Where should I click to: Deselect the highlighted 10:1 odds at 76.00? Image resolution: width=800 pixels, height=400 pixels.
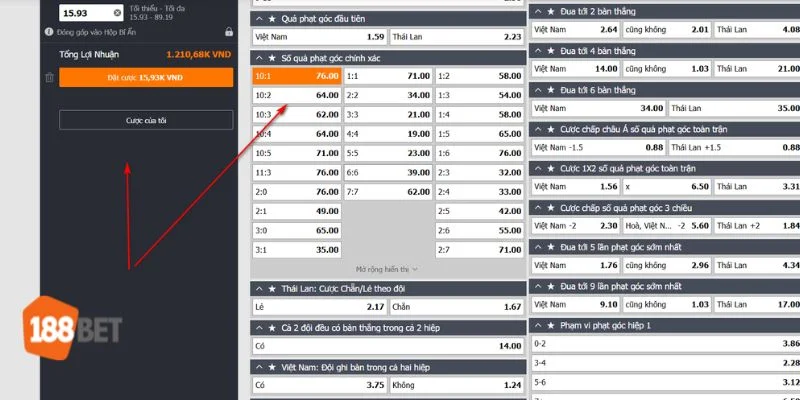pyautogui.click(x=297, y=76)
